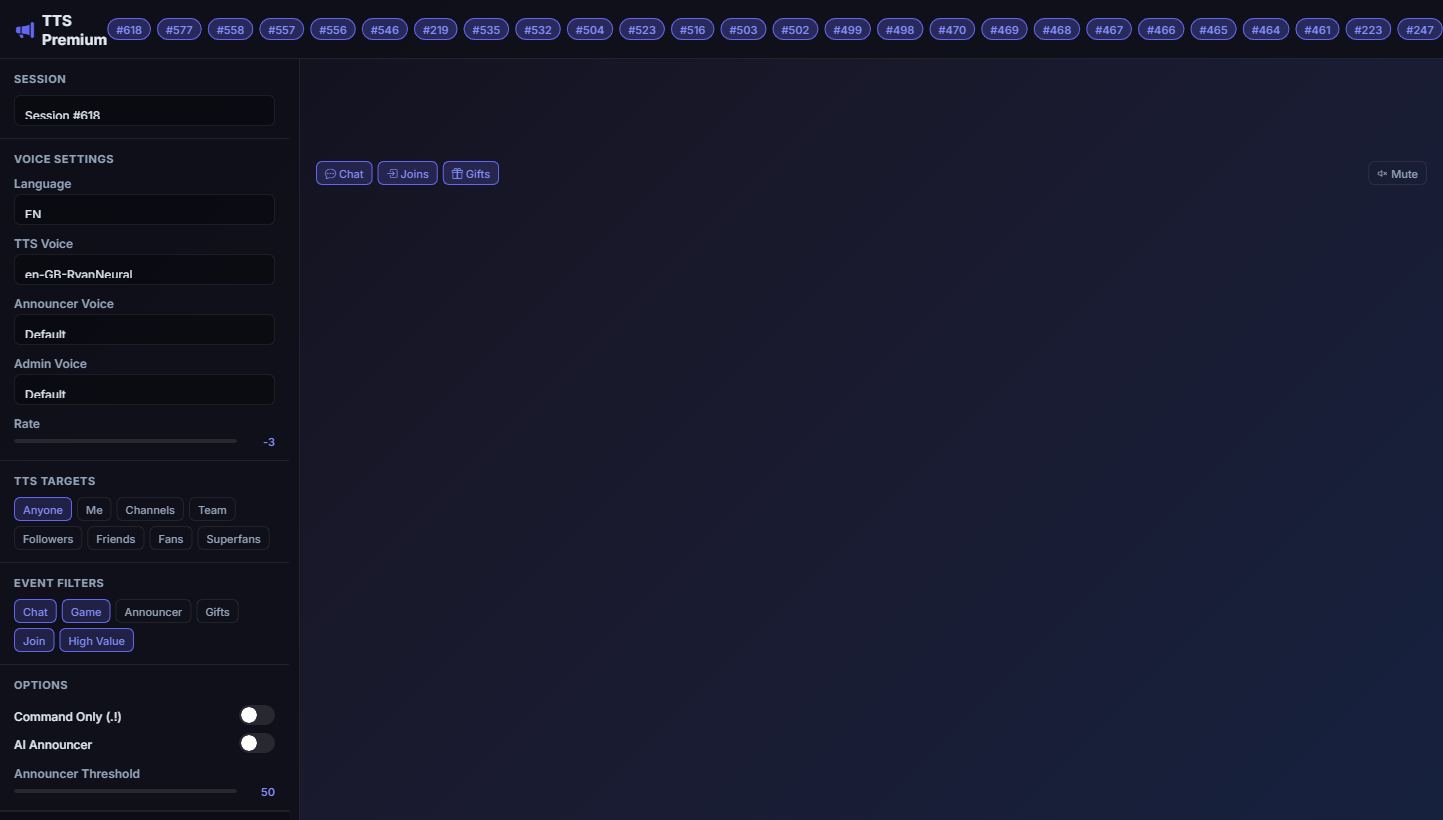This screenshot has height=820, width=1443.
Task: Mute audio with the Mute button
Action: click(1397, 173)
